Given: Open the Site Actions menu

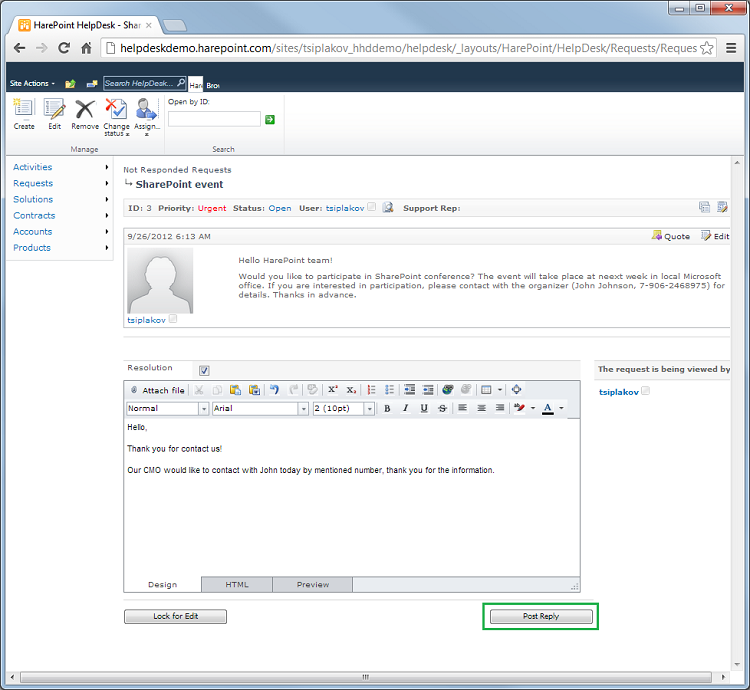Looking at the screenshot, I should (x=32, y=83).
